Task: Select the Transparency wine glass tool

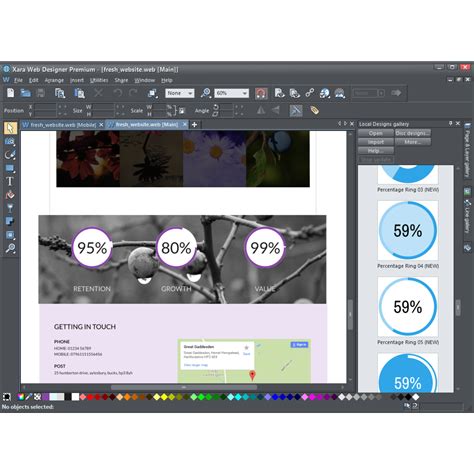Action: pyautogui.click(x=10, y=208)
